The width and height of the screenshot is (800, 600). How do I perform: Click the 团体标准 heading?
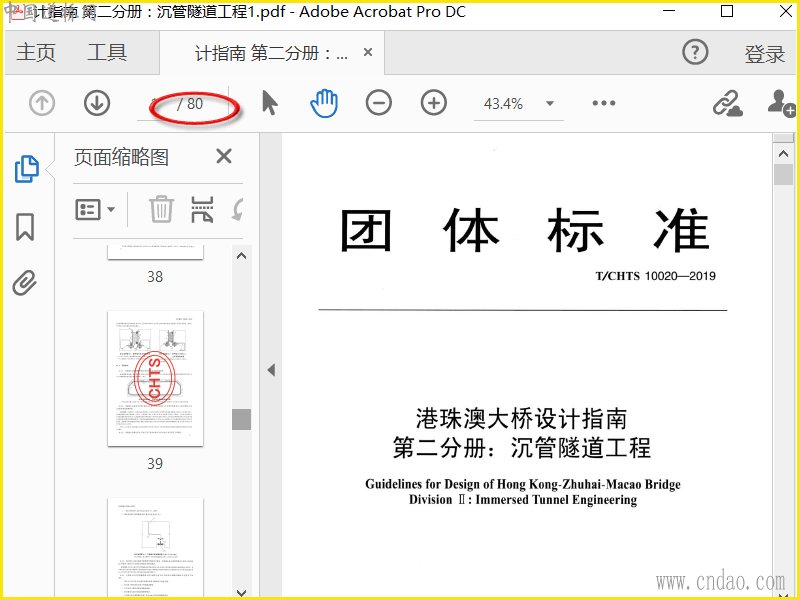coord(524,230)
